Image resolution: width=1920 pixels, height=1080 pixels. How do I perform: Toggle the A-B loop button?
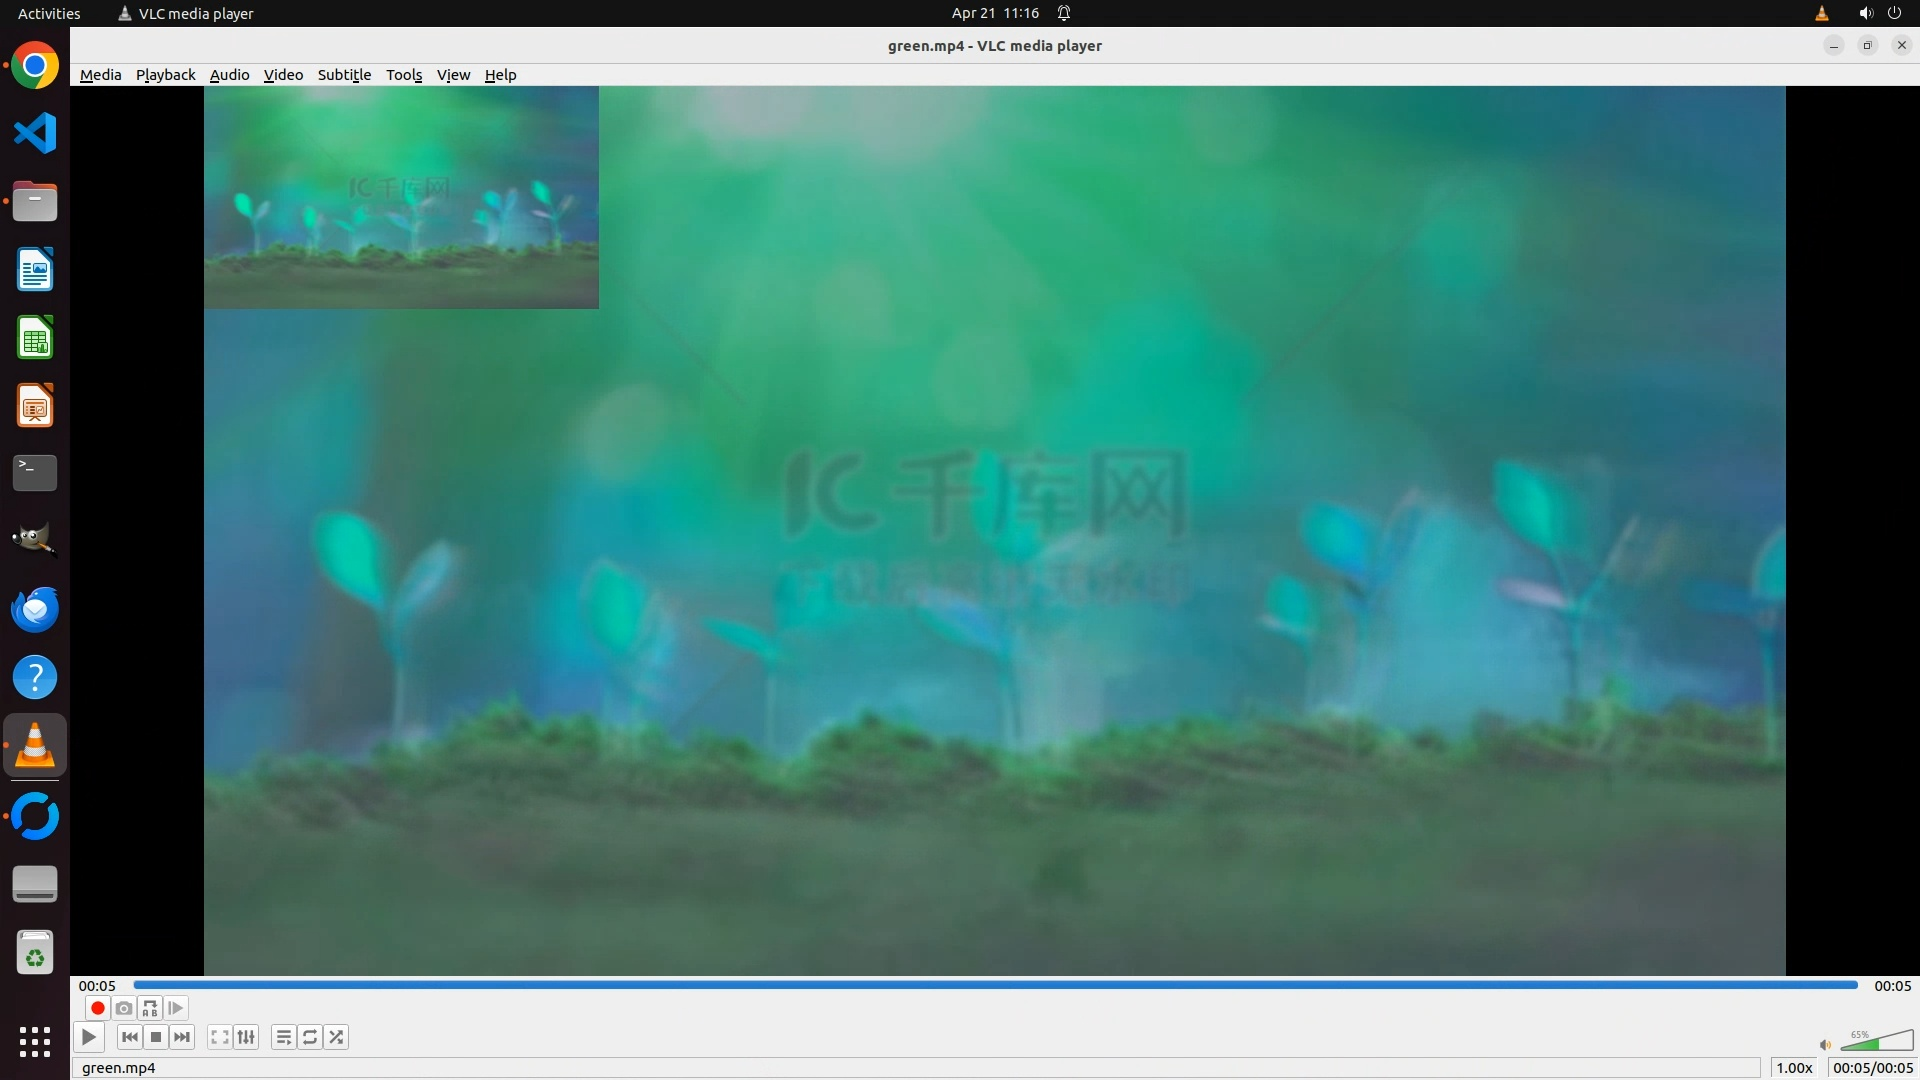tap(150, 1008)
